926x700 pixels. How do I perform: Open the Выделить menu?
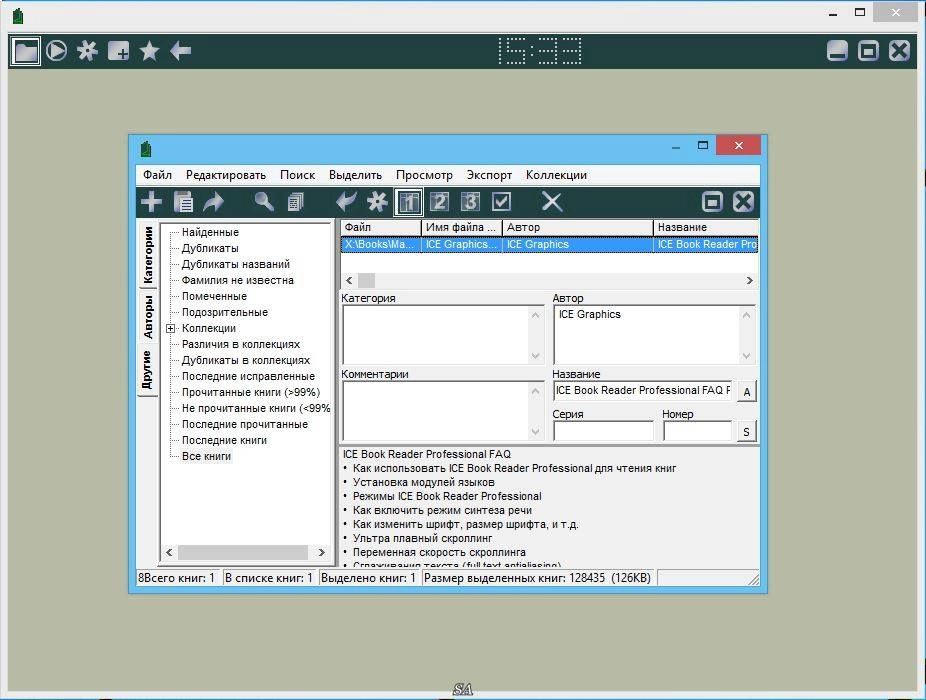(356, 175)
